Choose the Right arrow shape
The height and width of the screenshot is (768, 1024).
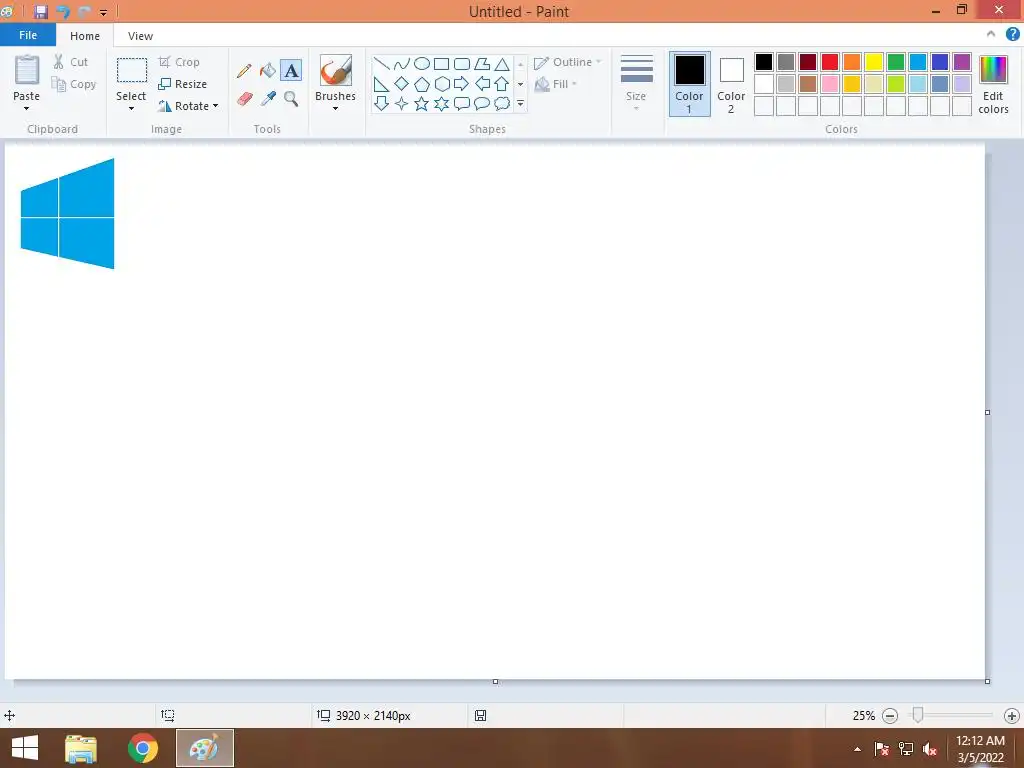(x=461, y=84)
